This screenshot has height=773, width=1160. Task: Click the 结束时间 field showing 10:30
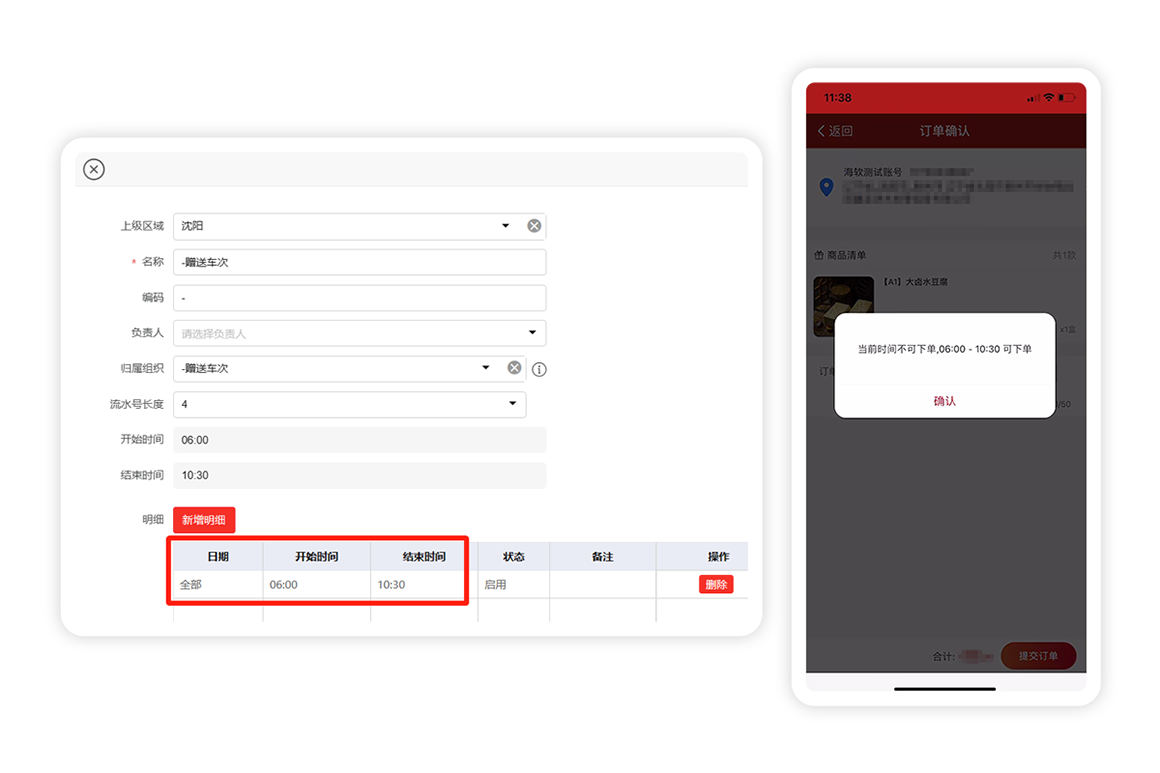point(359,475)
